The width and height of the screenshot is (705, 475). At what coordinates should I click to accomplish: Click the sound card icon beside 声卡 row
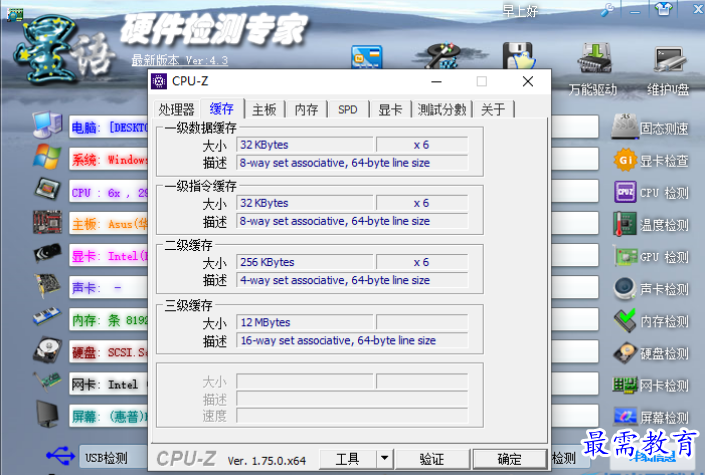point(47,286)
